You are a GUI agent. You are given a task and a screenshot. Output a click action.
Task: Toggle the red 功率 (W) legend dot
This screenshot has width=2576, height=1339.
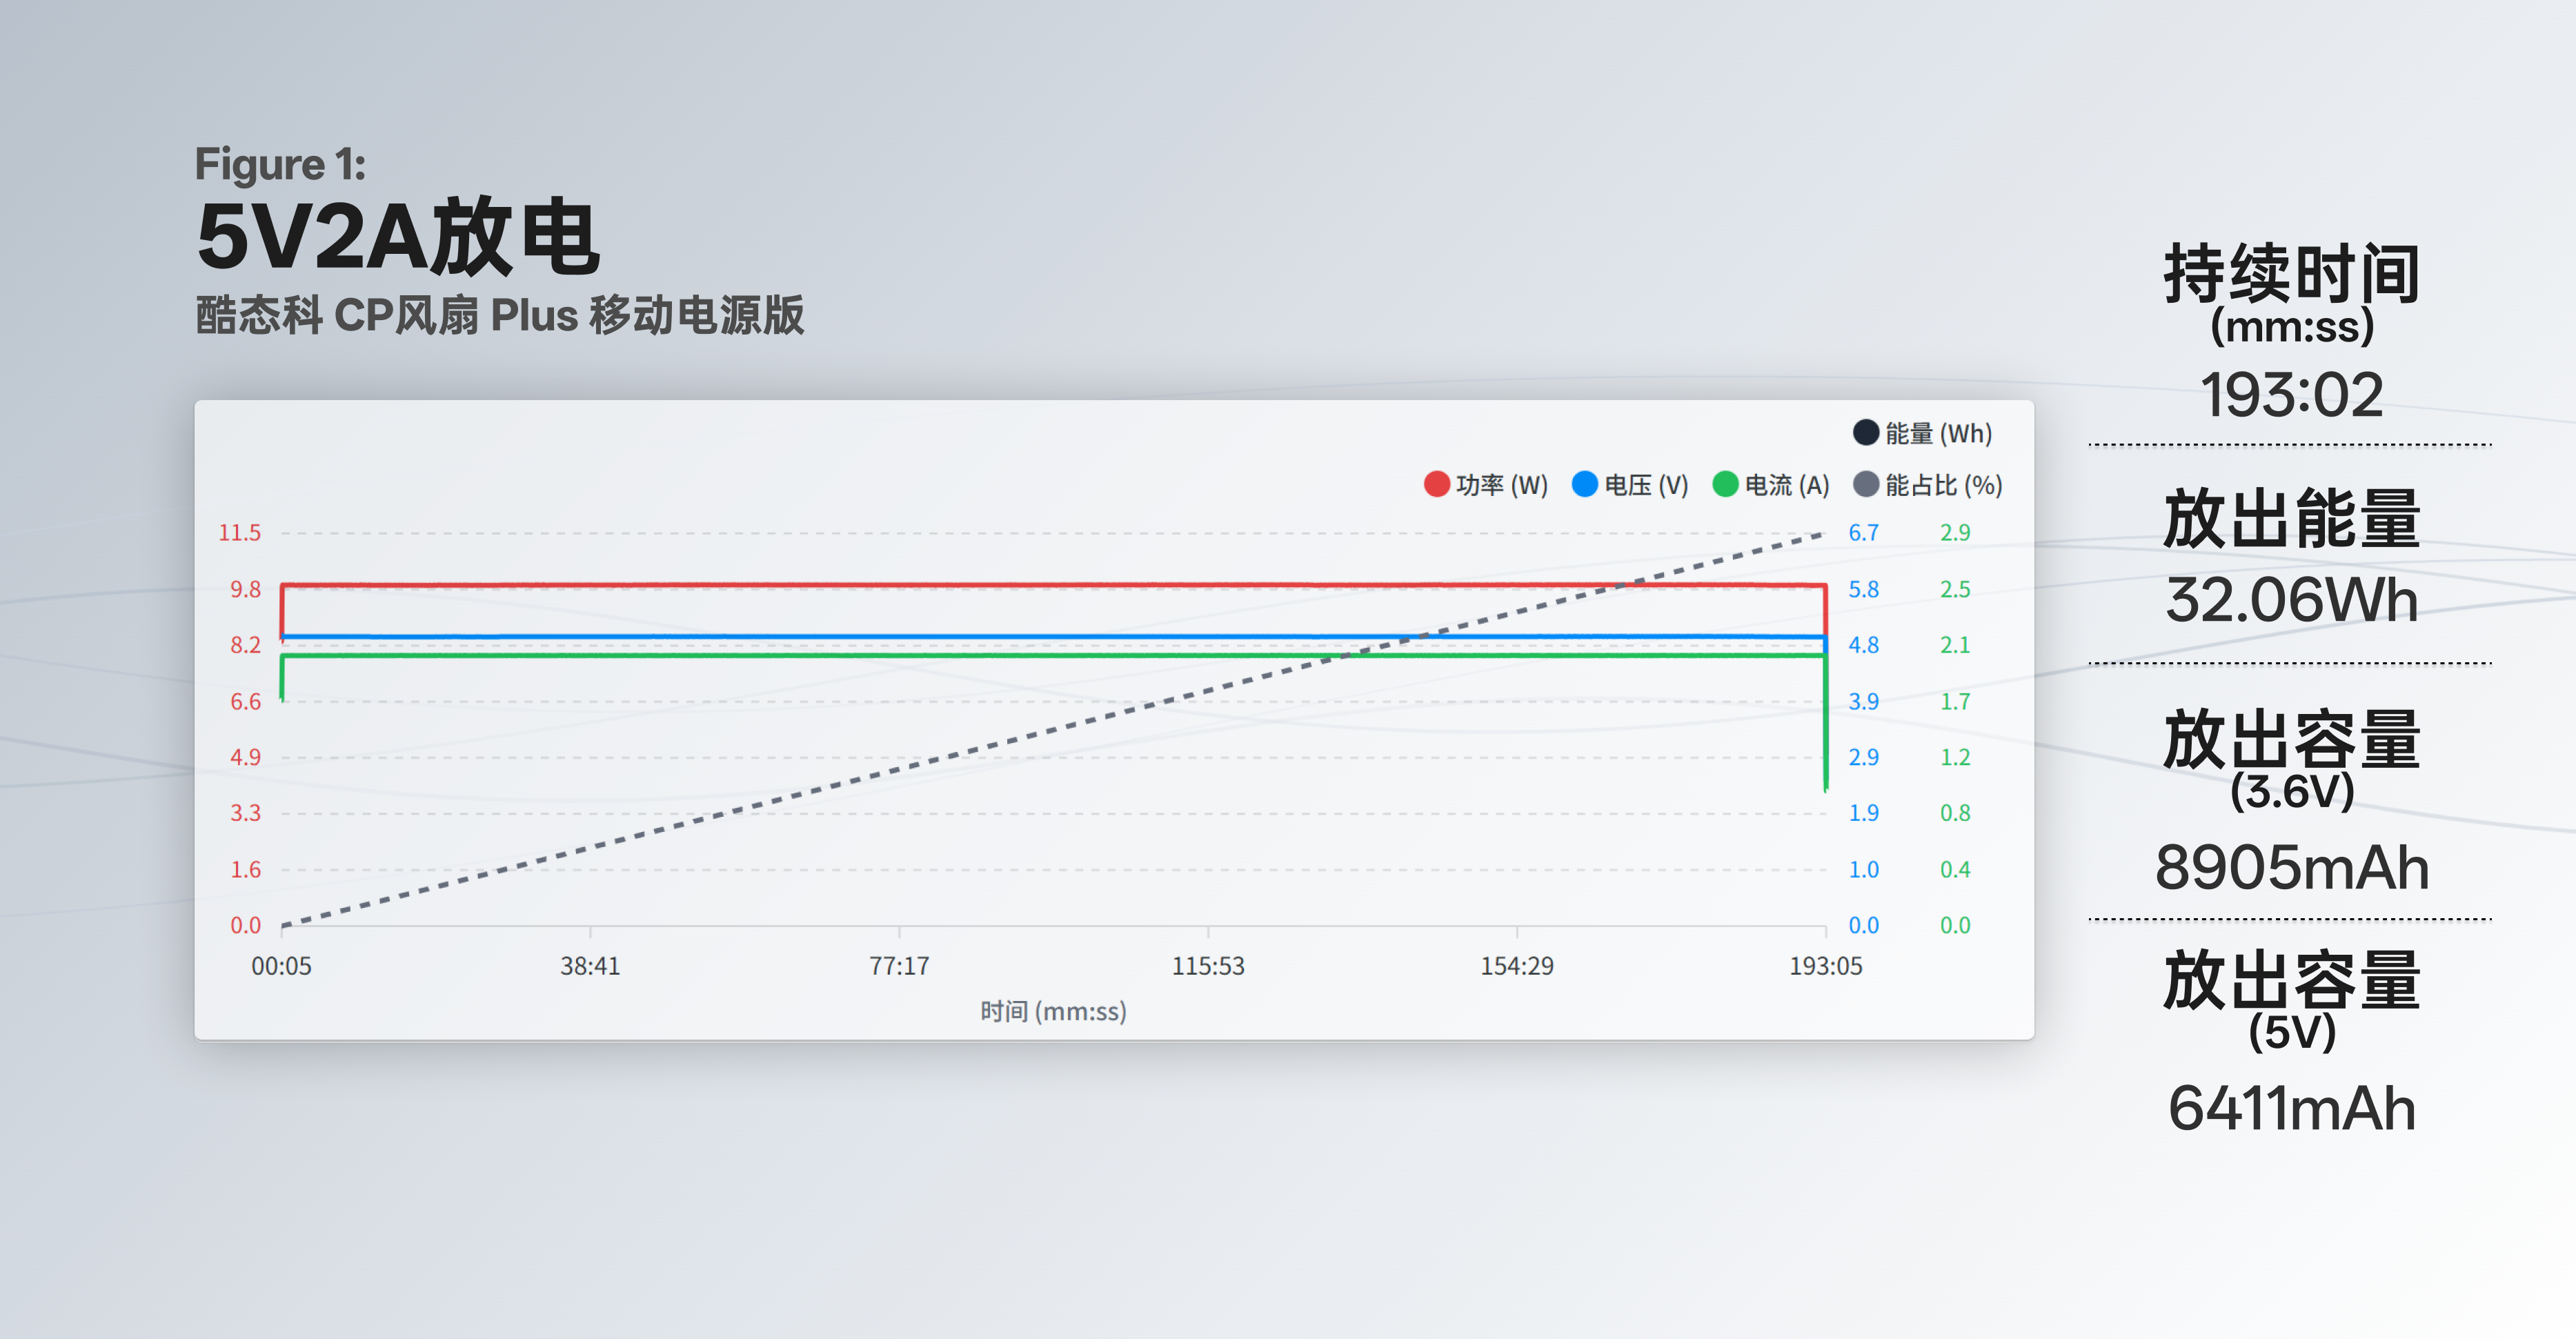point(1437,484)
